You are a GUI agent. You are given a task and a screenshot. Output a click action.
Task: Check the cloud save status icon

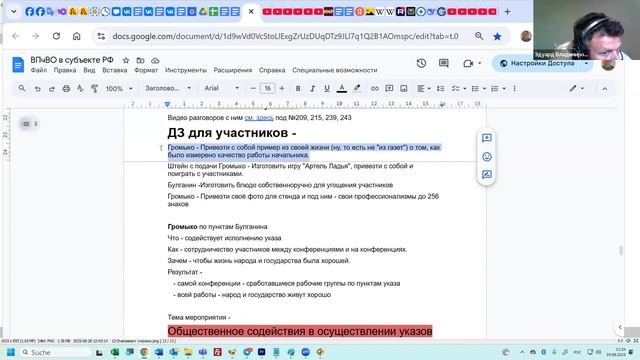[155, 60]
